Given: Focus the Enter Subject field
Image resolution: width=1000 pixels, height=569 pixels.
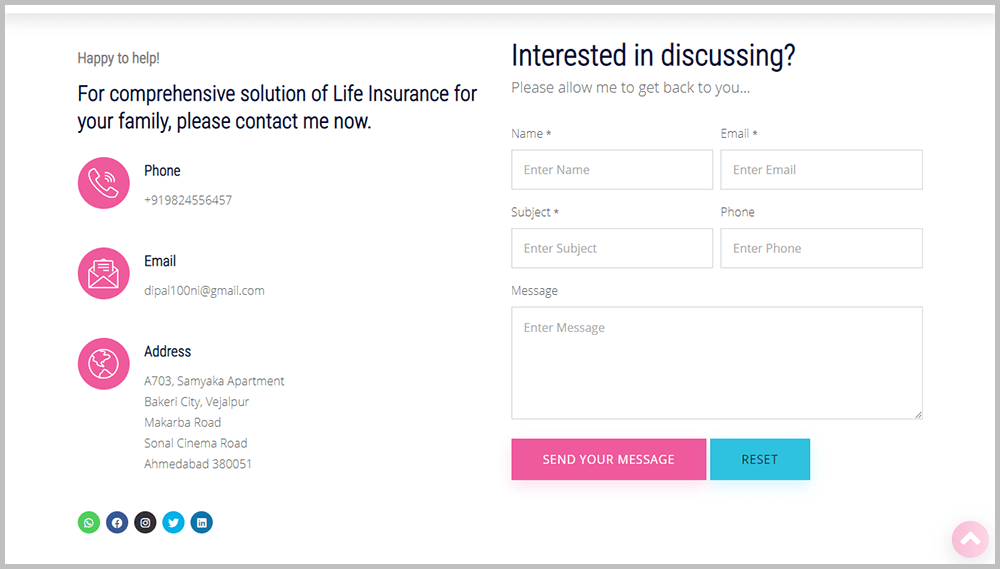Looking at the screenshot, I should 612,248.
